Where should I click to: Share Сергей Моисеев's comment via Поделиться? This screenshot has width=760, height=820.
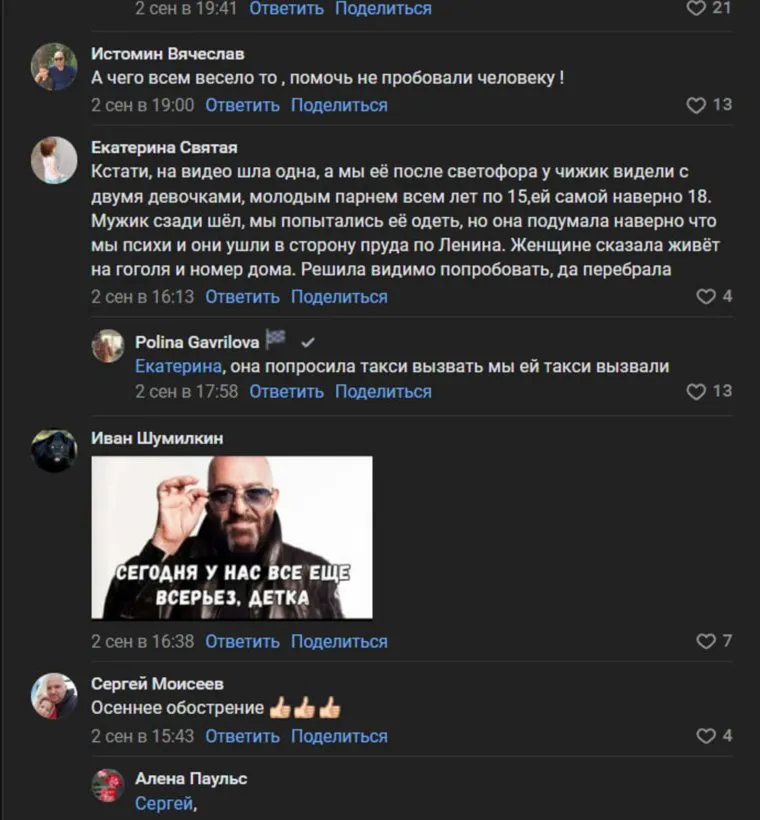(x=339, y=736)
